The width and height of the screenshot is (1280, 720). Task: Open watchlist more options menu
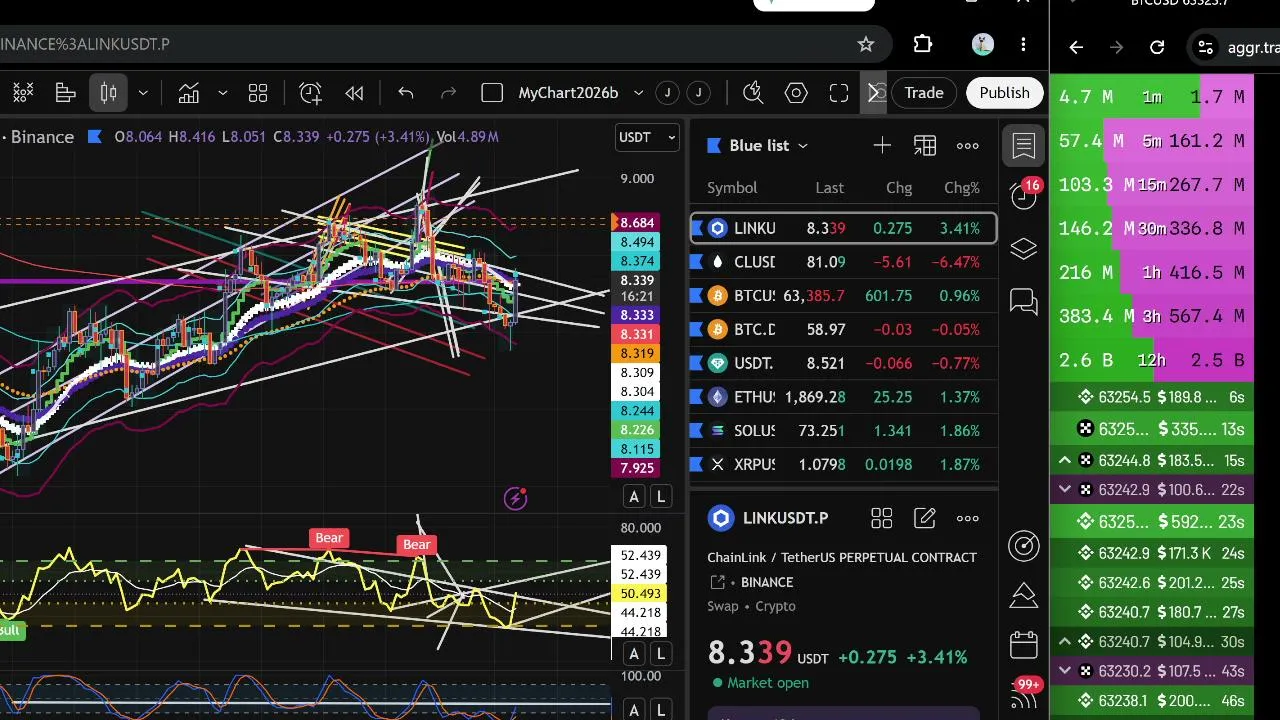click(x=968, y=146)
